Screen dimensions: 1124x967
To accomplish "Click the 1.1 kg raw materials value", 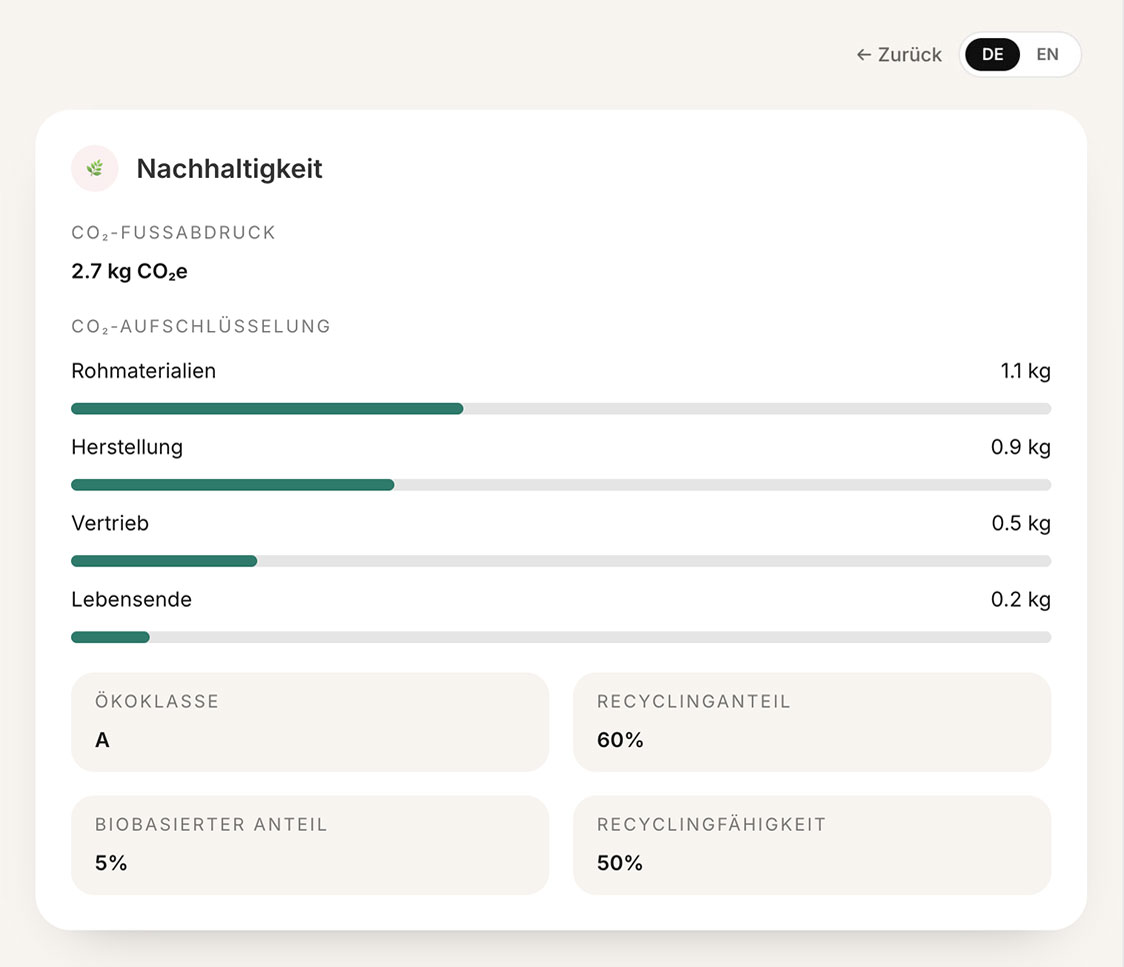I will (x=1025, y=371).
